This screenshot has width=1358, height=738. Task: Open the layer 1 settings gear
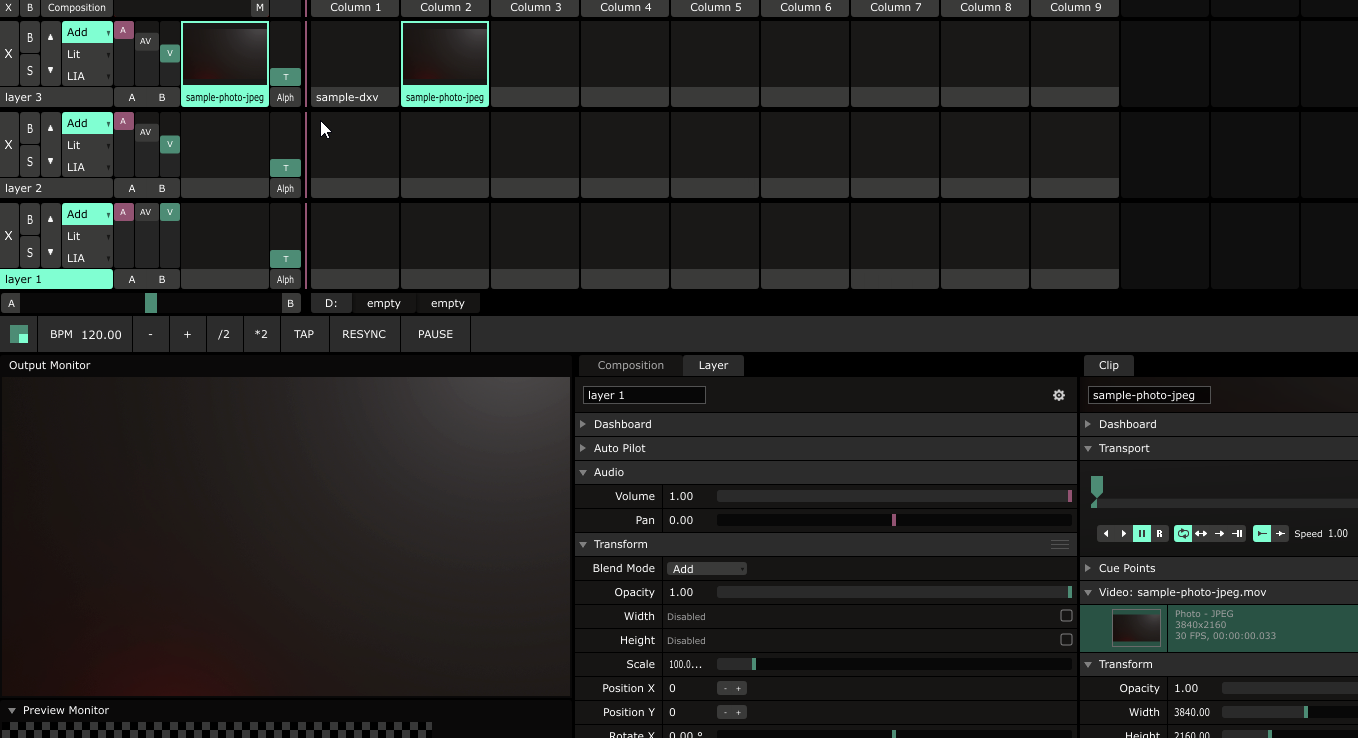(x=1059, y=395)
